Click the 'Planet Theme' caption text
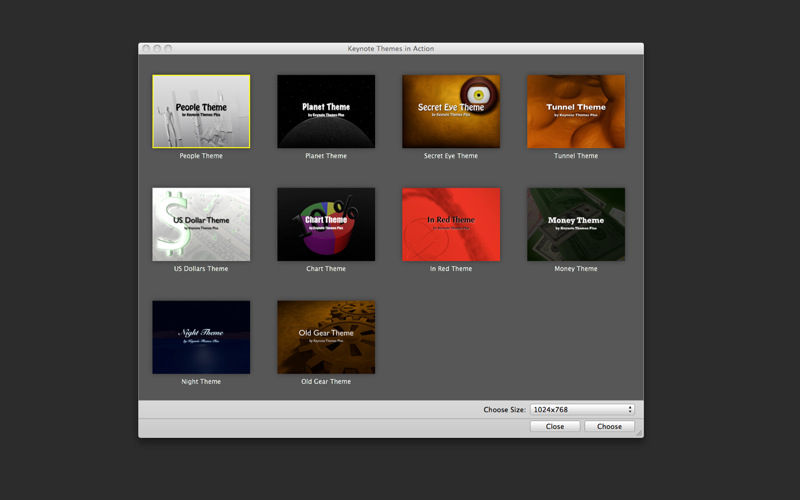 (326, 156)
